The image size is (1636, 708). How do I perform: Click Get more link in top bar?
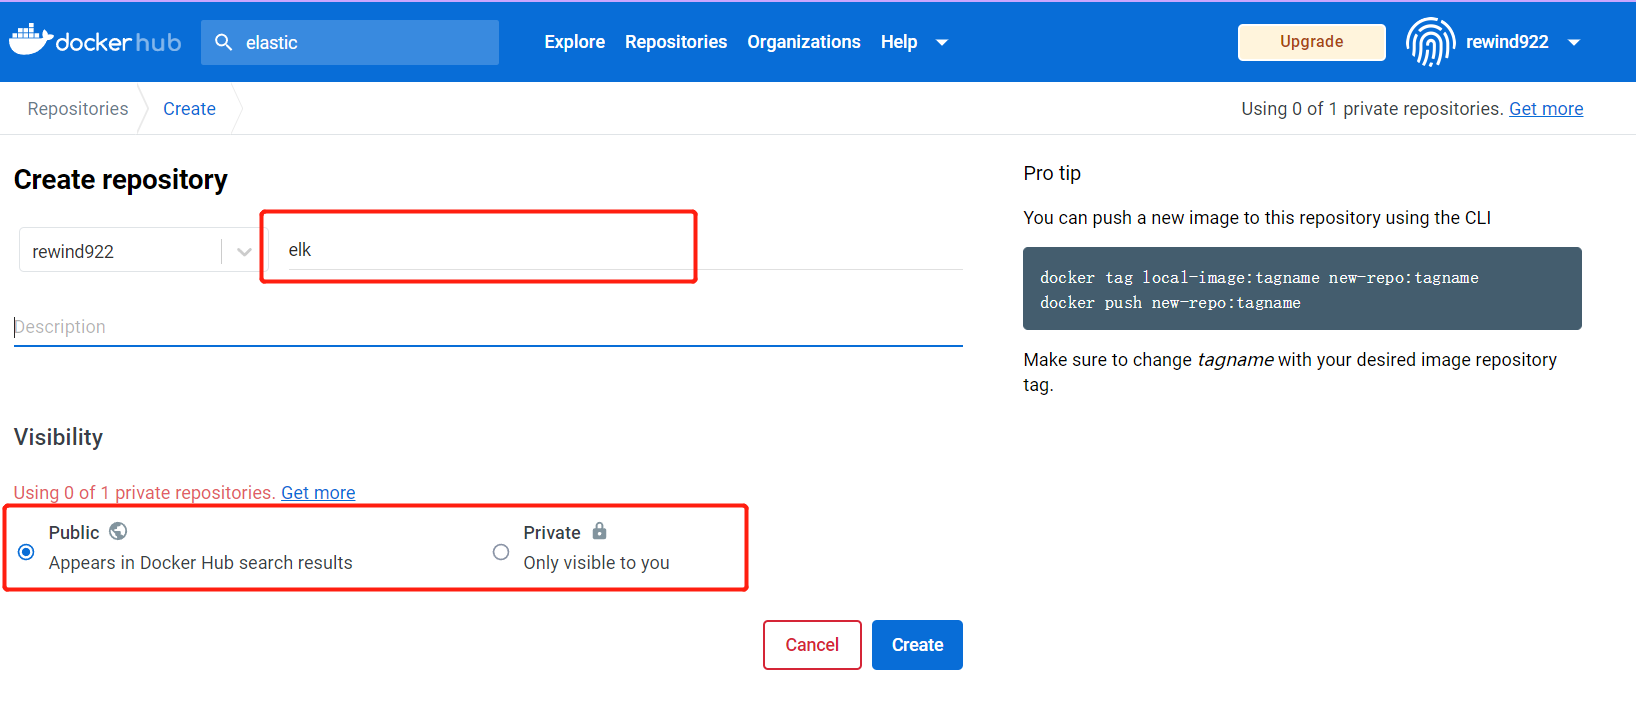(x=1546, y=109)
